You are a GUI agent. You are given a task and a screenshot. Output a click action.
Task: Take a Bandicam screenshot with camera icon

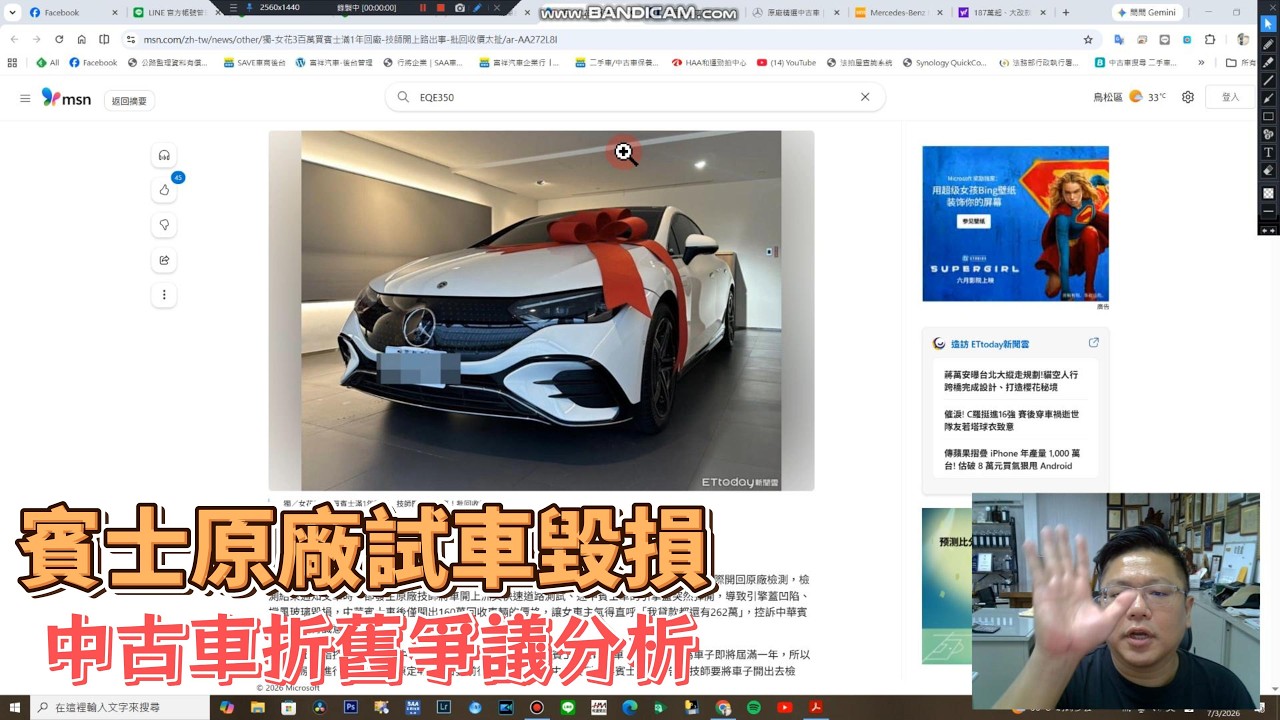tap(459, 8)
